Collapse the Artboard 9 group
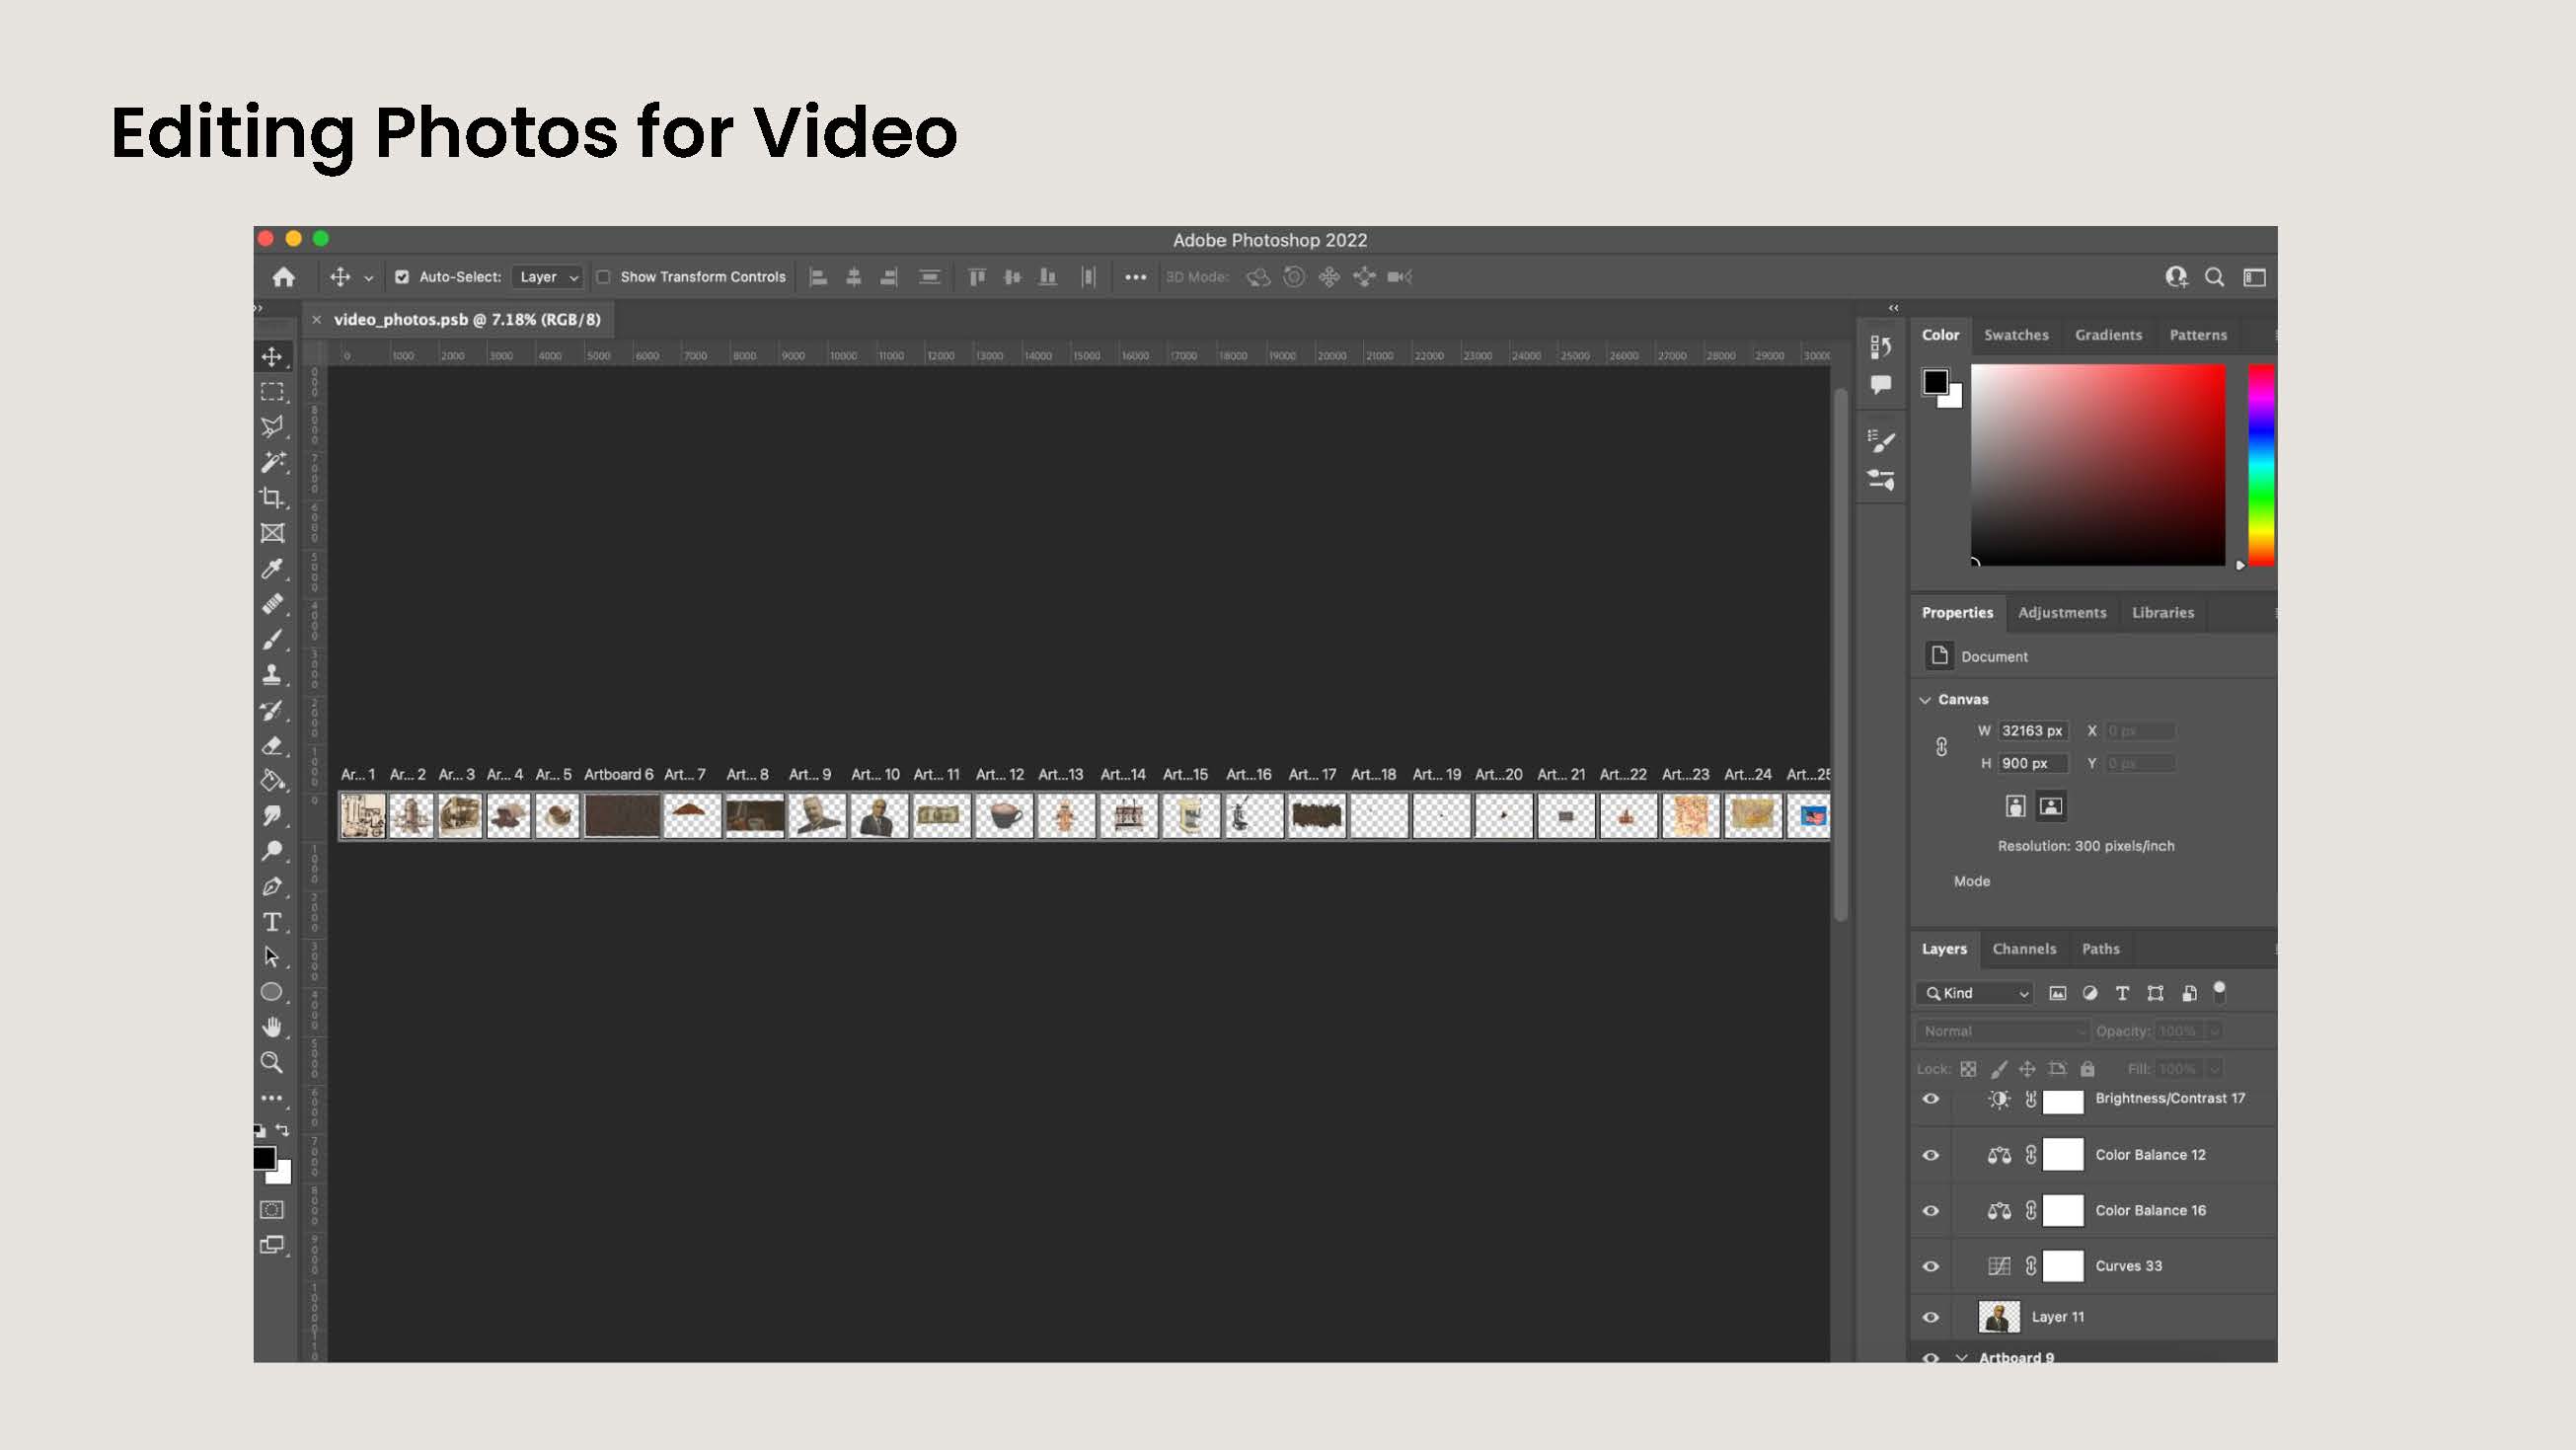This screenshot has height=1450, width=2576. [1961, 1358]
